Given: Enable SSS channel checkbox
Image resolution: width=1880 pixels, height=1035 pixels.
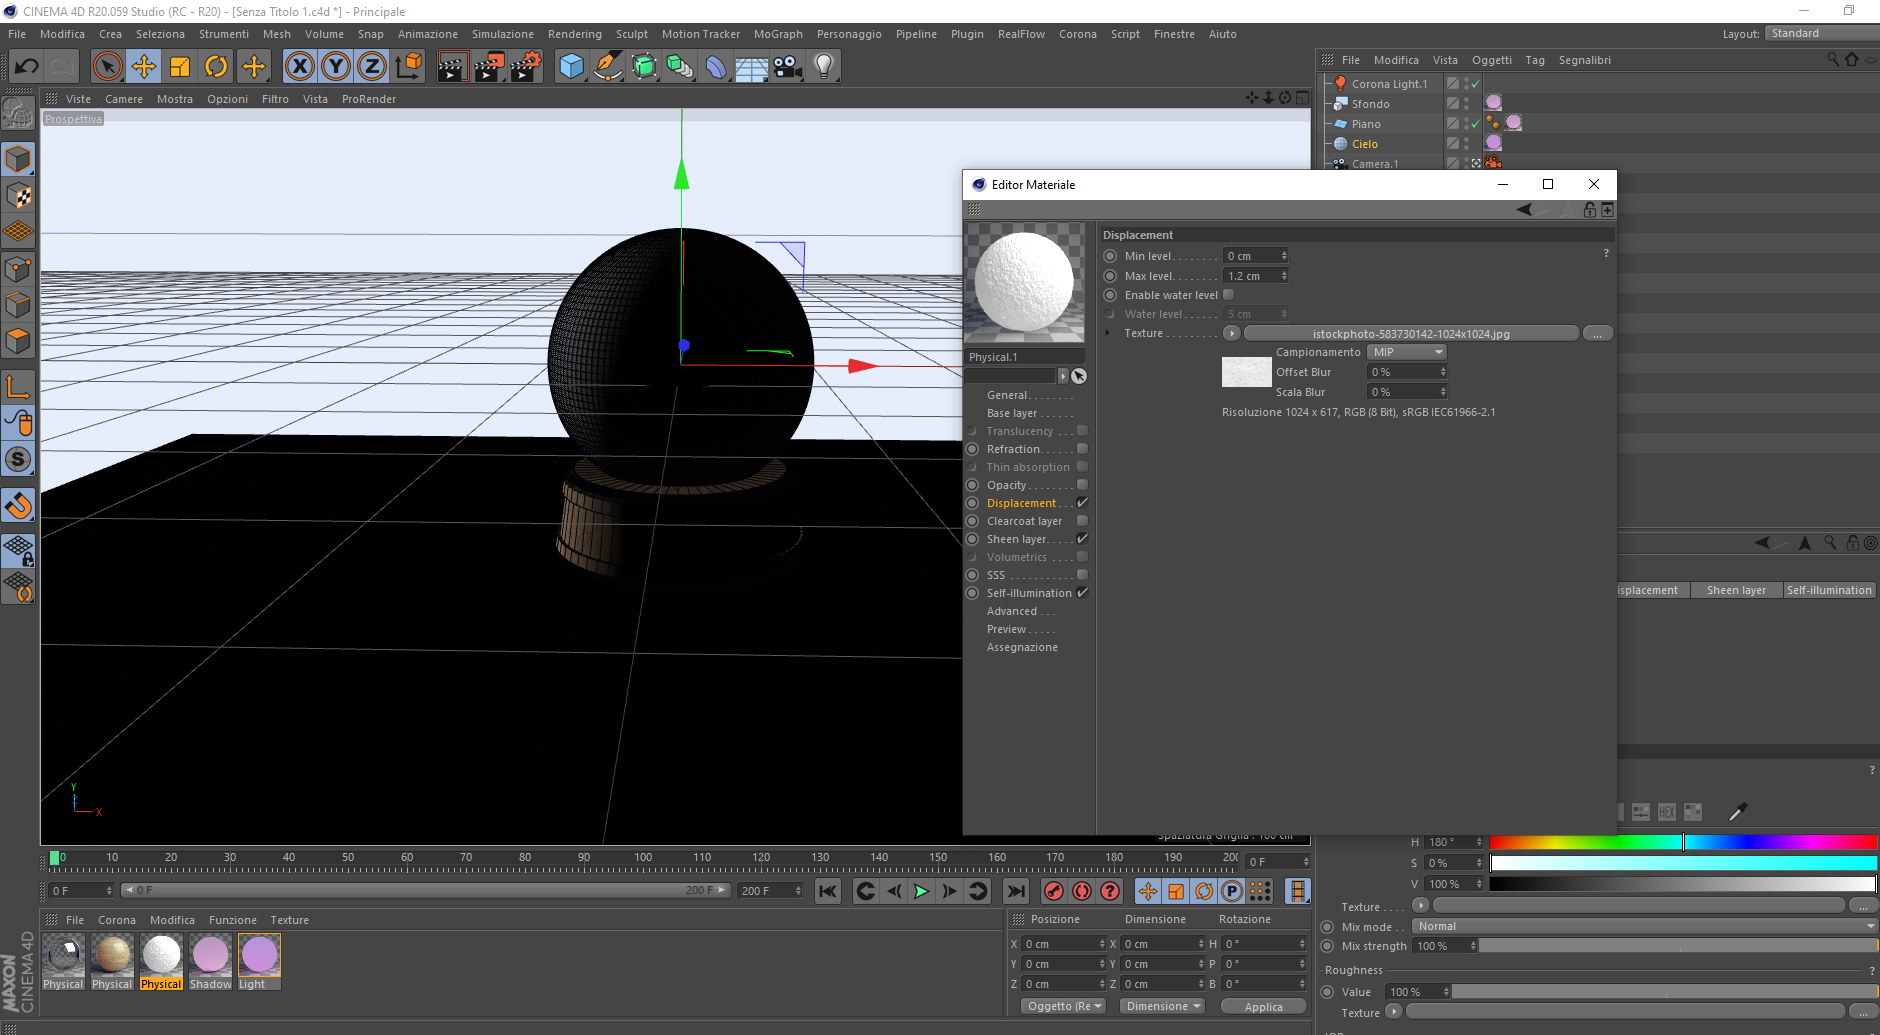Looking at the screenshot, I should click(x=1082, y=575).
